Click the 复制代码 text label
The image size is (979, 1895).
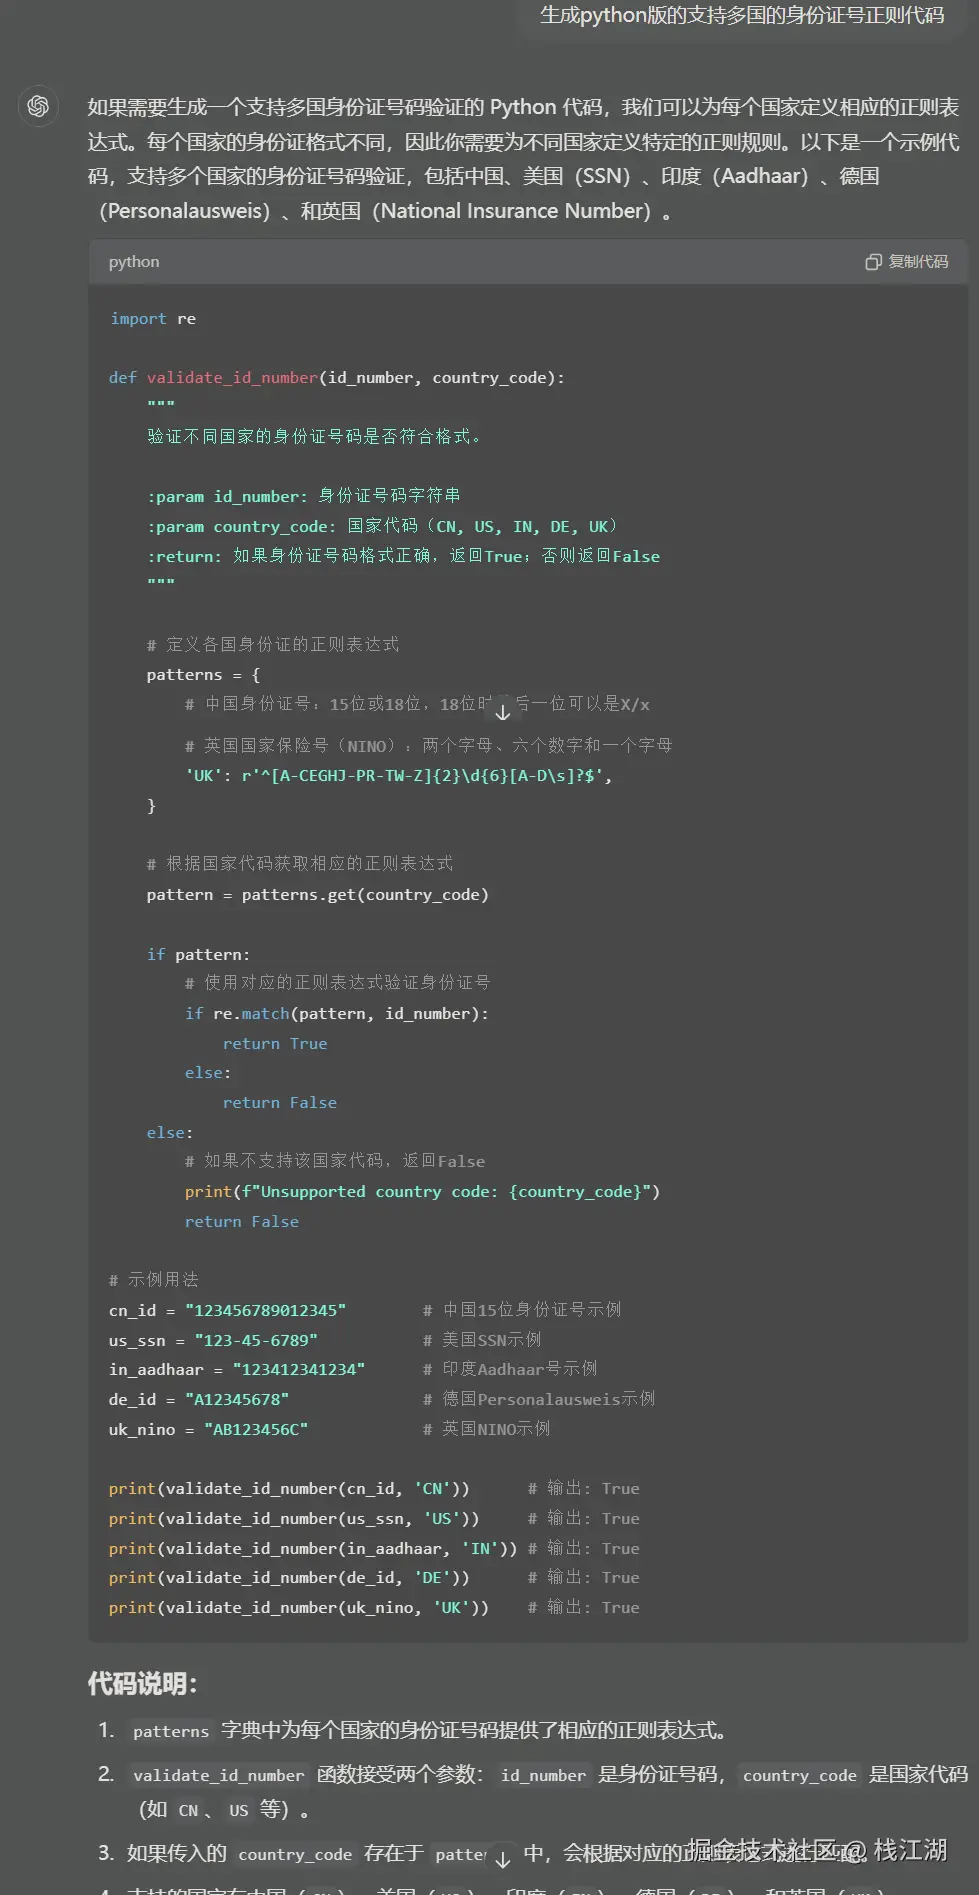pos(918,262)
